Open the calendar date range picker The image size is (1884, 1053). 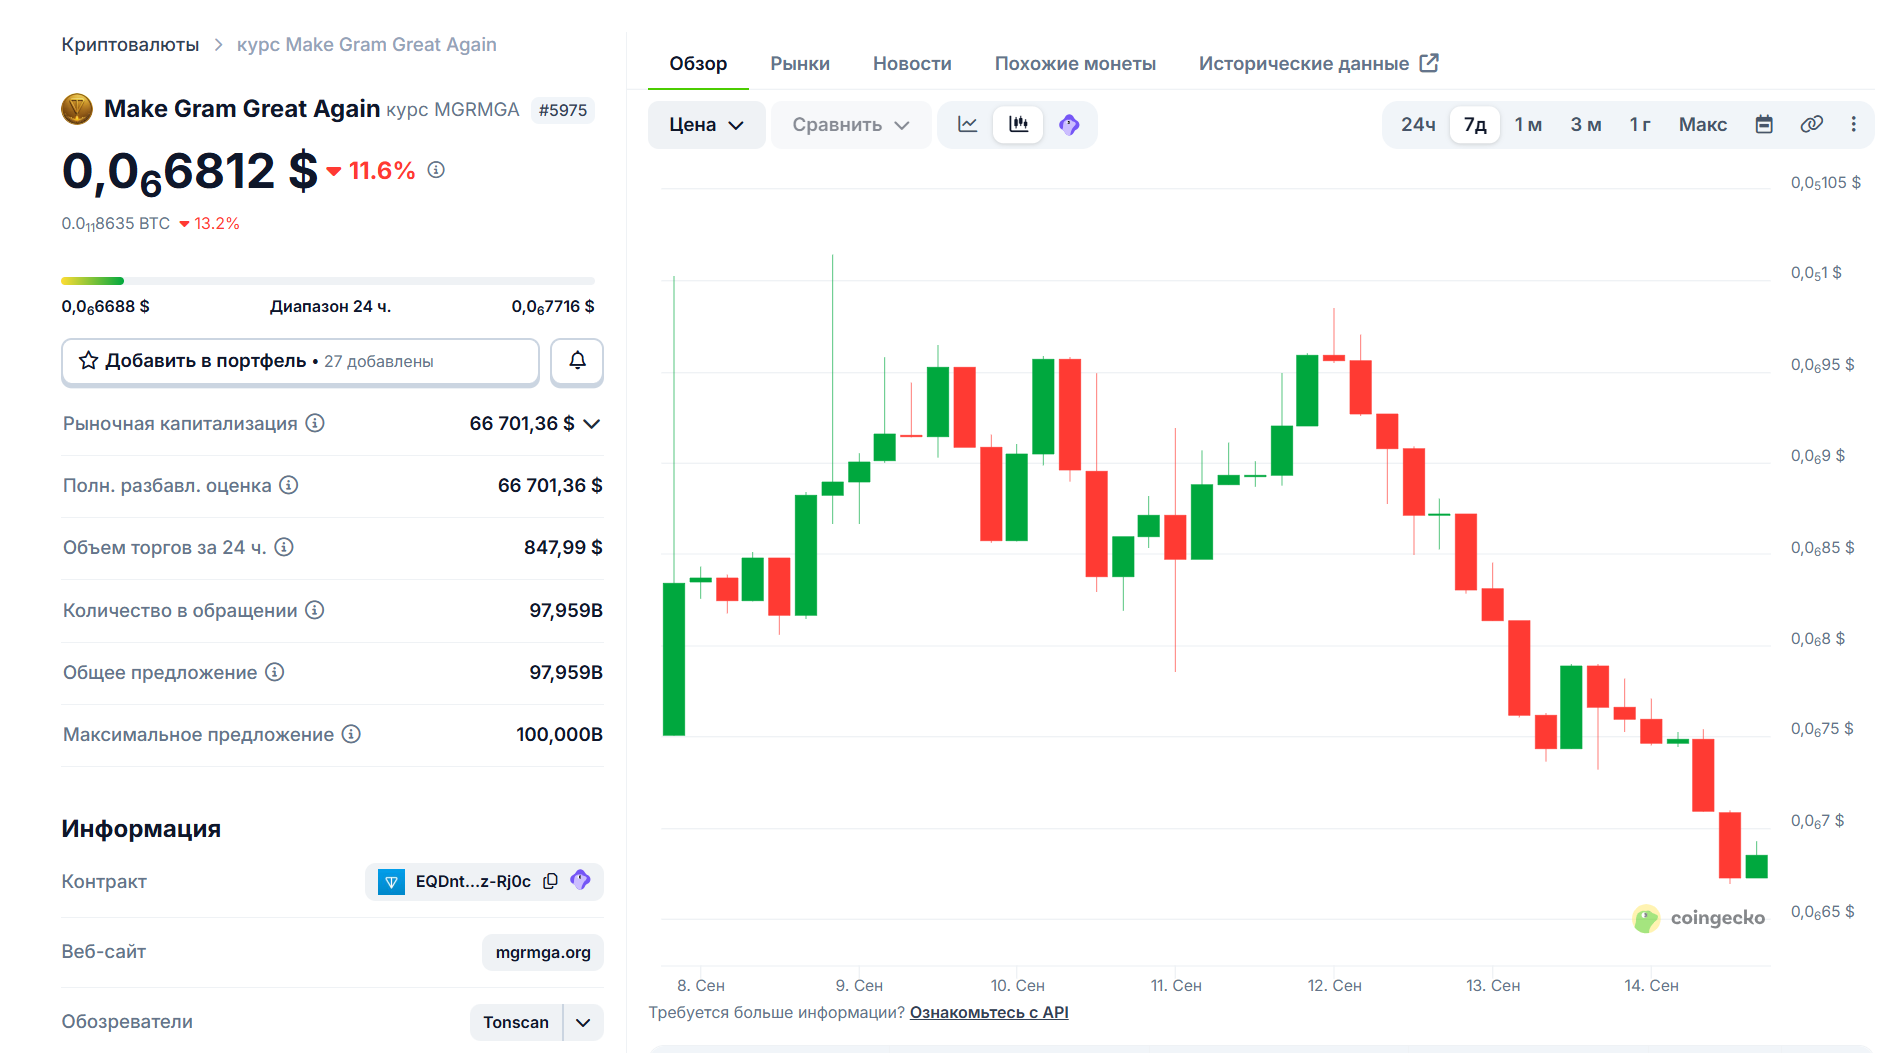pos(1764,124)
